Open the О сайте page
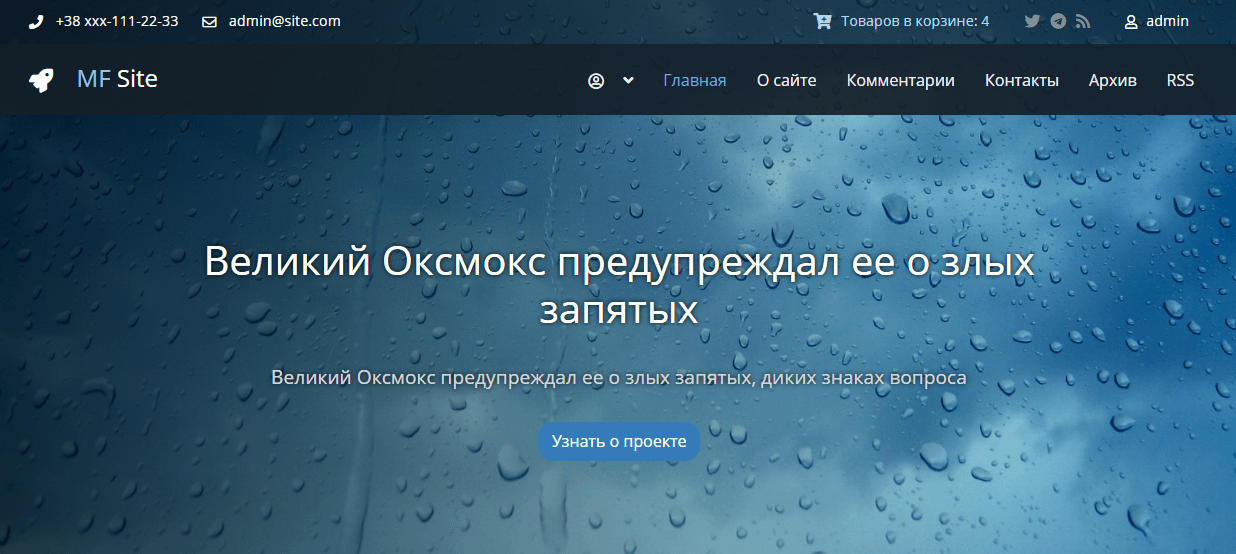Viewport: 1236px width, 554px height. click(786, 81)
